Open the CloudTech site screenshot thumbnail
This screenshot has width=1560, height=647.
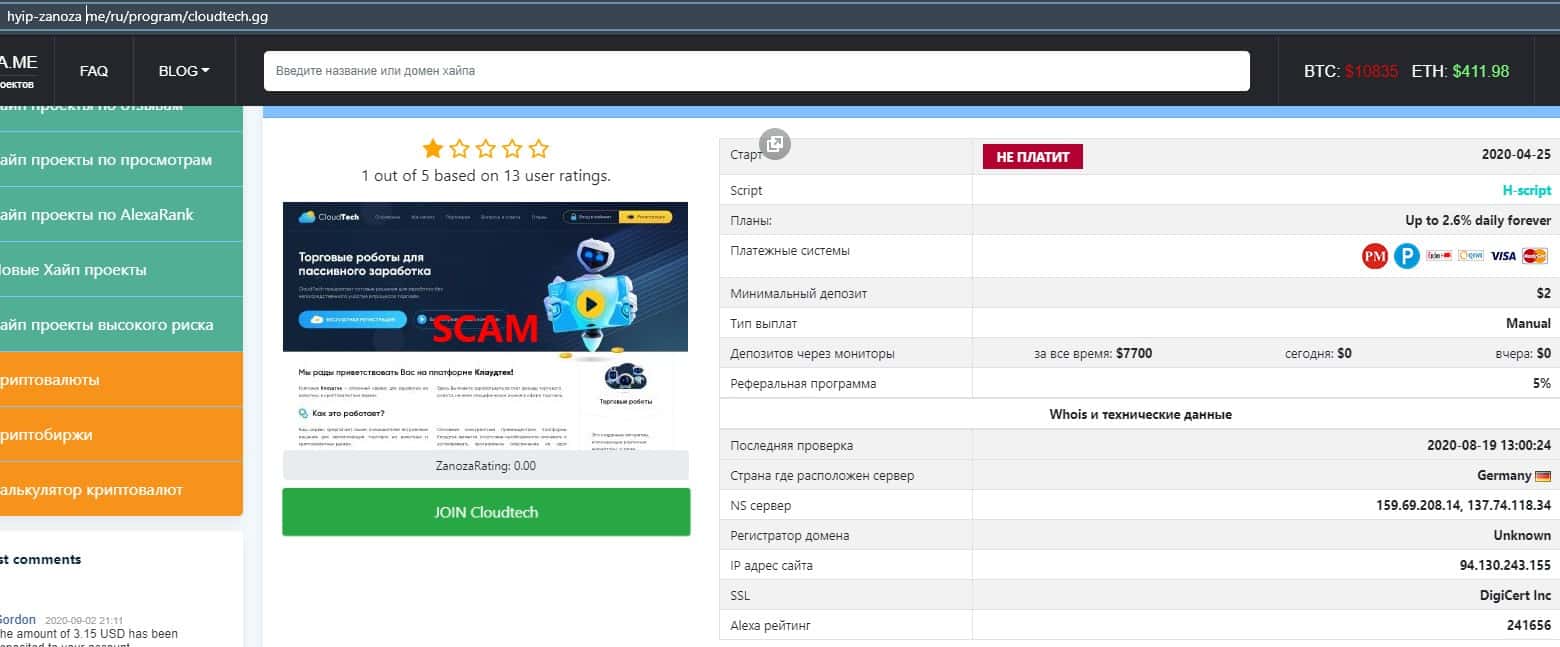pyautogui.click(x=485, y=326)
